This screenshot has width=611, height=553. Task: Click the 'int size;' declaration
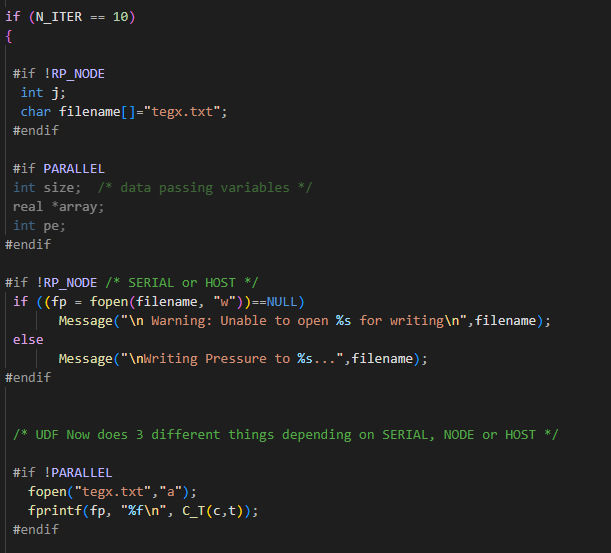47,187
